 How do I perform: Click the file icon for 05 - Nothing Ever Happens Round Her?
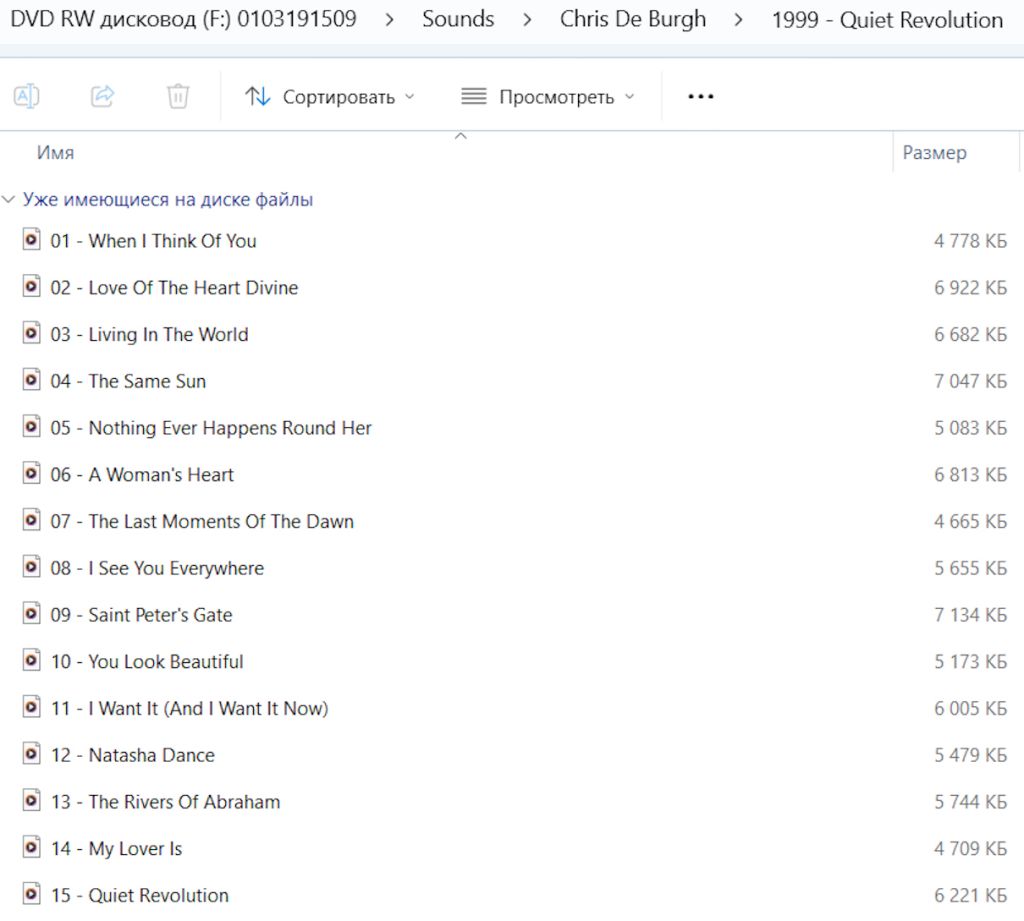(31, 427)
